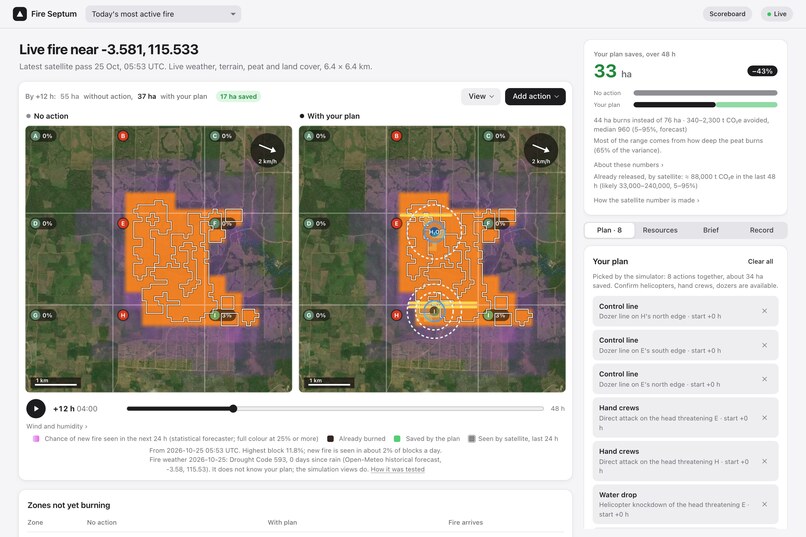Open the "About these numbers" link
Viewport: 806px width, 537px height.
(x=628, y=164)
